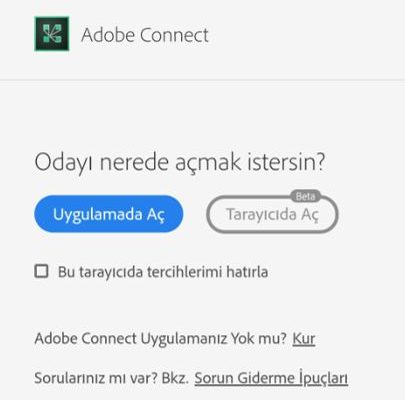
Task: Follow the Kur install link
Action: (x=304, y=339)
